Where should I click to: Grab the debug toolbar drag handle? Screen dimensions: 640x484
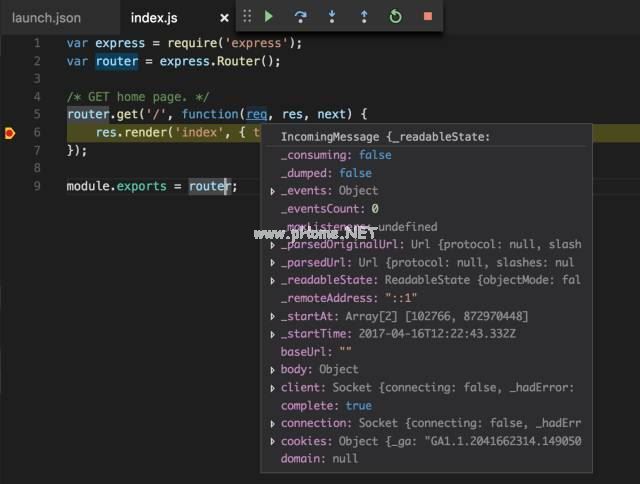247,16
